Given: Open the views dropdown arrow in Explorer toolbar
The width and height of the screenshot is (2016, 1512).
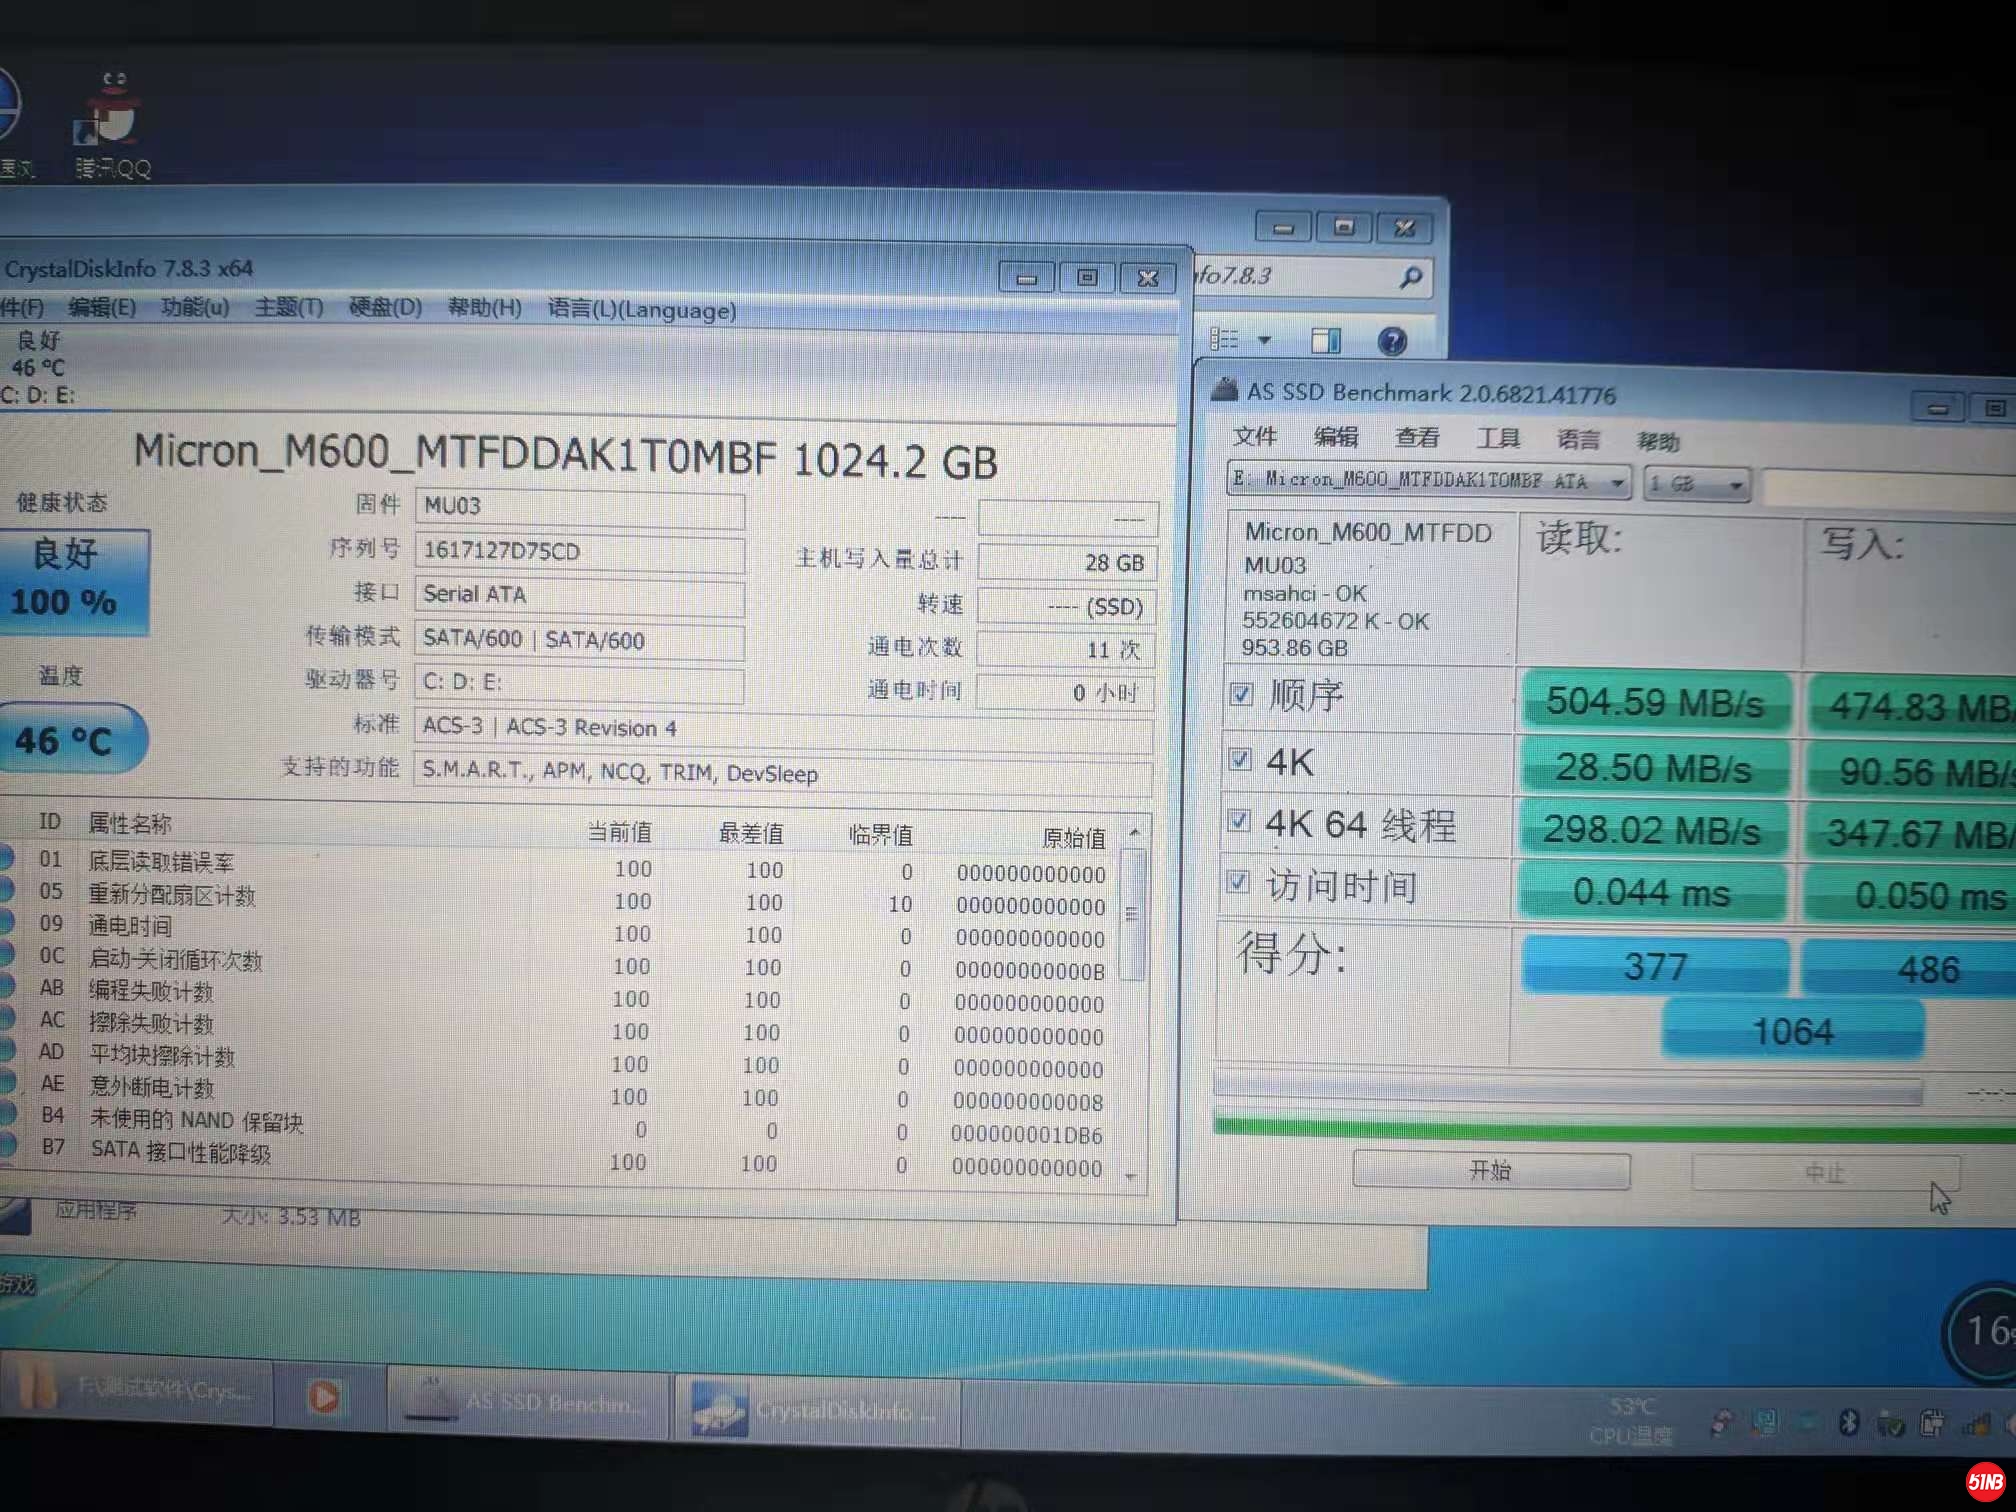Looking at the screenshot, I should point(1266,340).
